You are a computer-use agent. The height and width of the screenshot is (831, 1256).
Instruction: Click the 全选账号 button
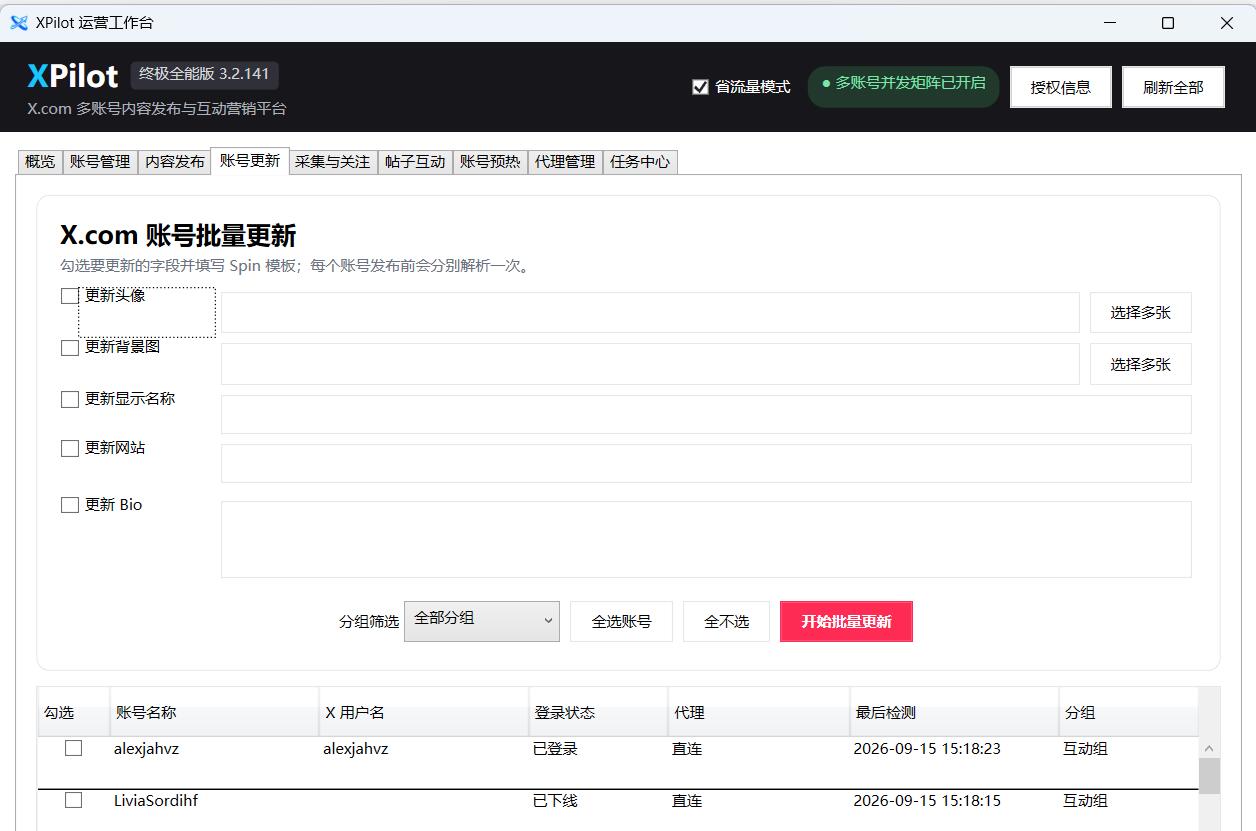[x=621, y=621]
